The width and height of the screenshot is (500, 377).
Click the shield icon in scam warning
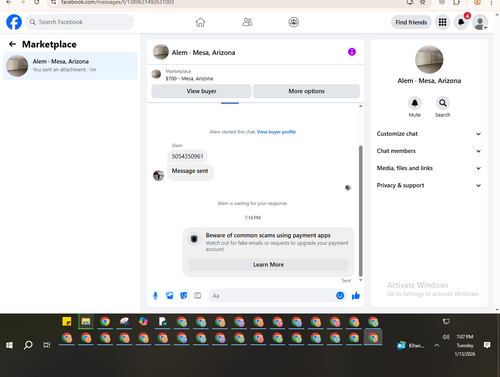coord(194,239)
